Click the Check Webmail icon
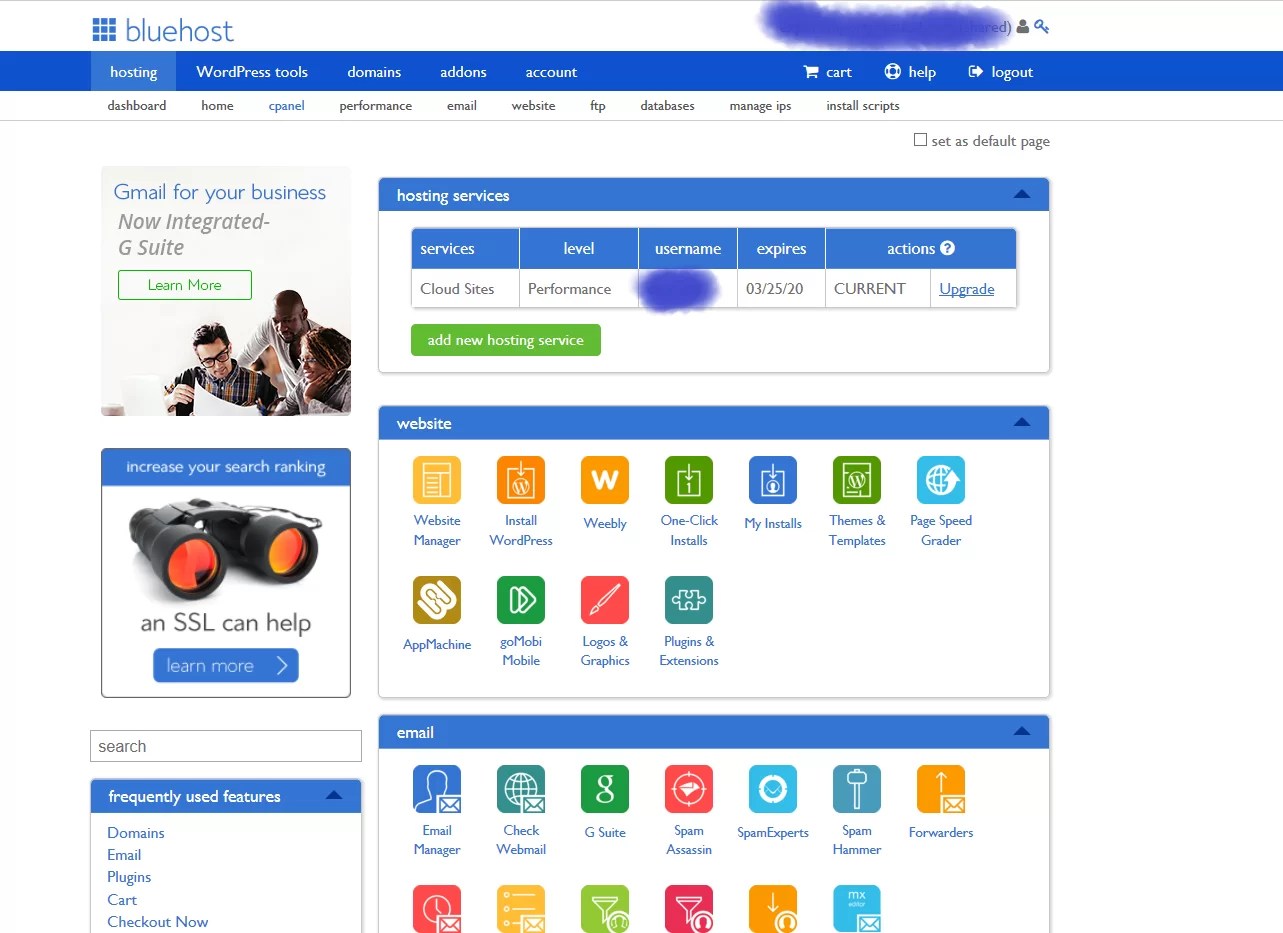The width and height of the screenshot is (1283, 933). (x=521, y=789)
